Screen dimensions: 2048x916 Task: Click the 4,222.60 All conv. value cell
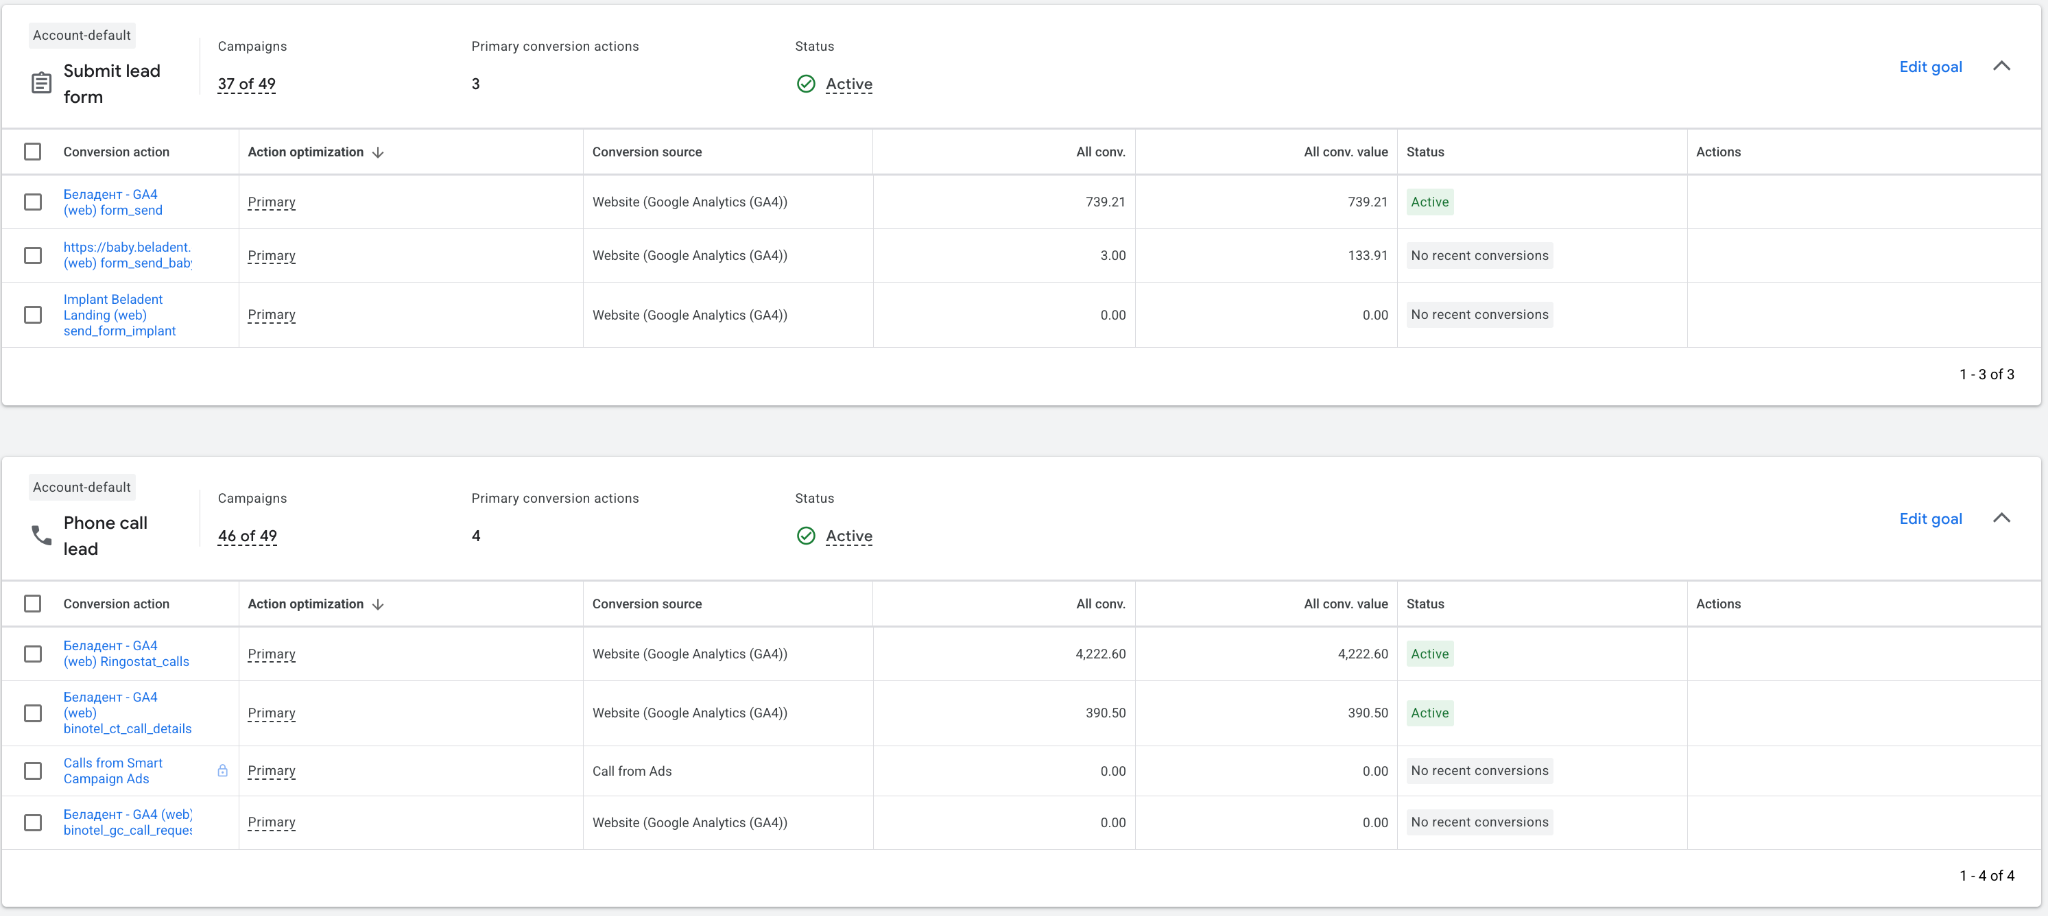(1363, 654)
